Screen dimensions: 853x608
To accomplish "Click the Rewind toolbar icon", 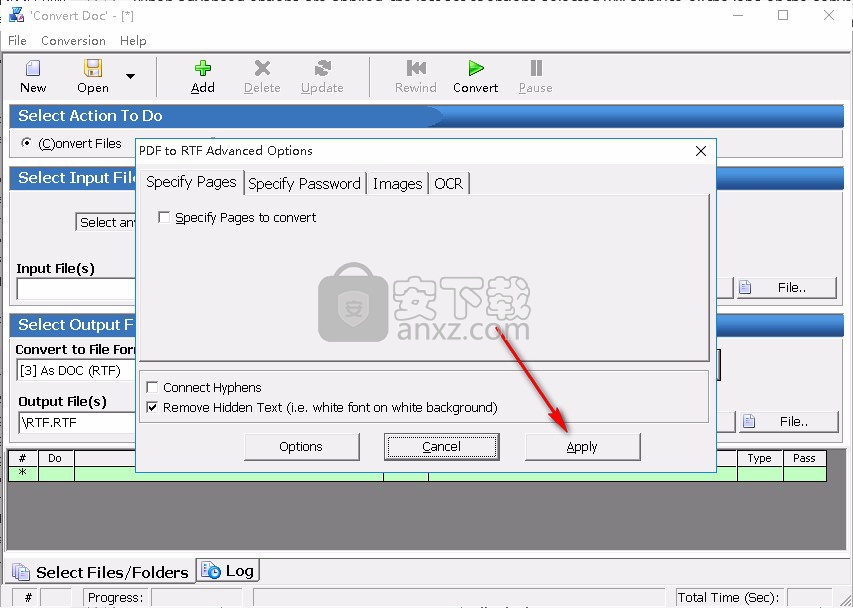I will click(416, 69).
